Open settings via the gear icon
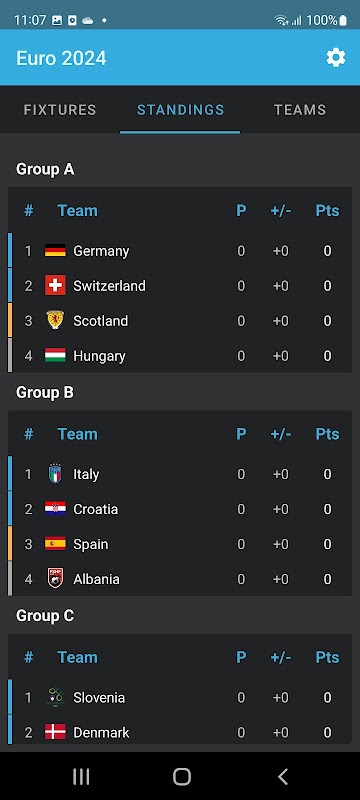 coord(336,58)
